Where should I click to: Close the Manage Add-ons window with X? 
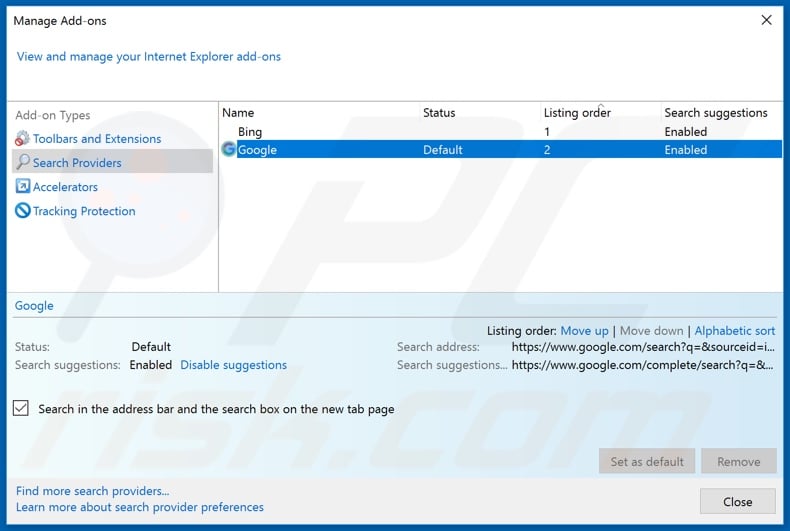pyautogui.click(x=766, y=20)
